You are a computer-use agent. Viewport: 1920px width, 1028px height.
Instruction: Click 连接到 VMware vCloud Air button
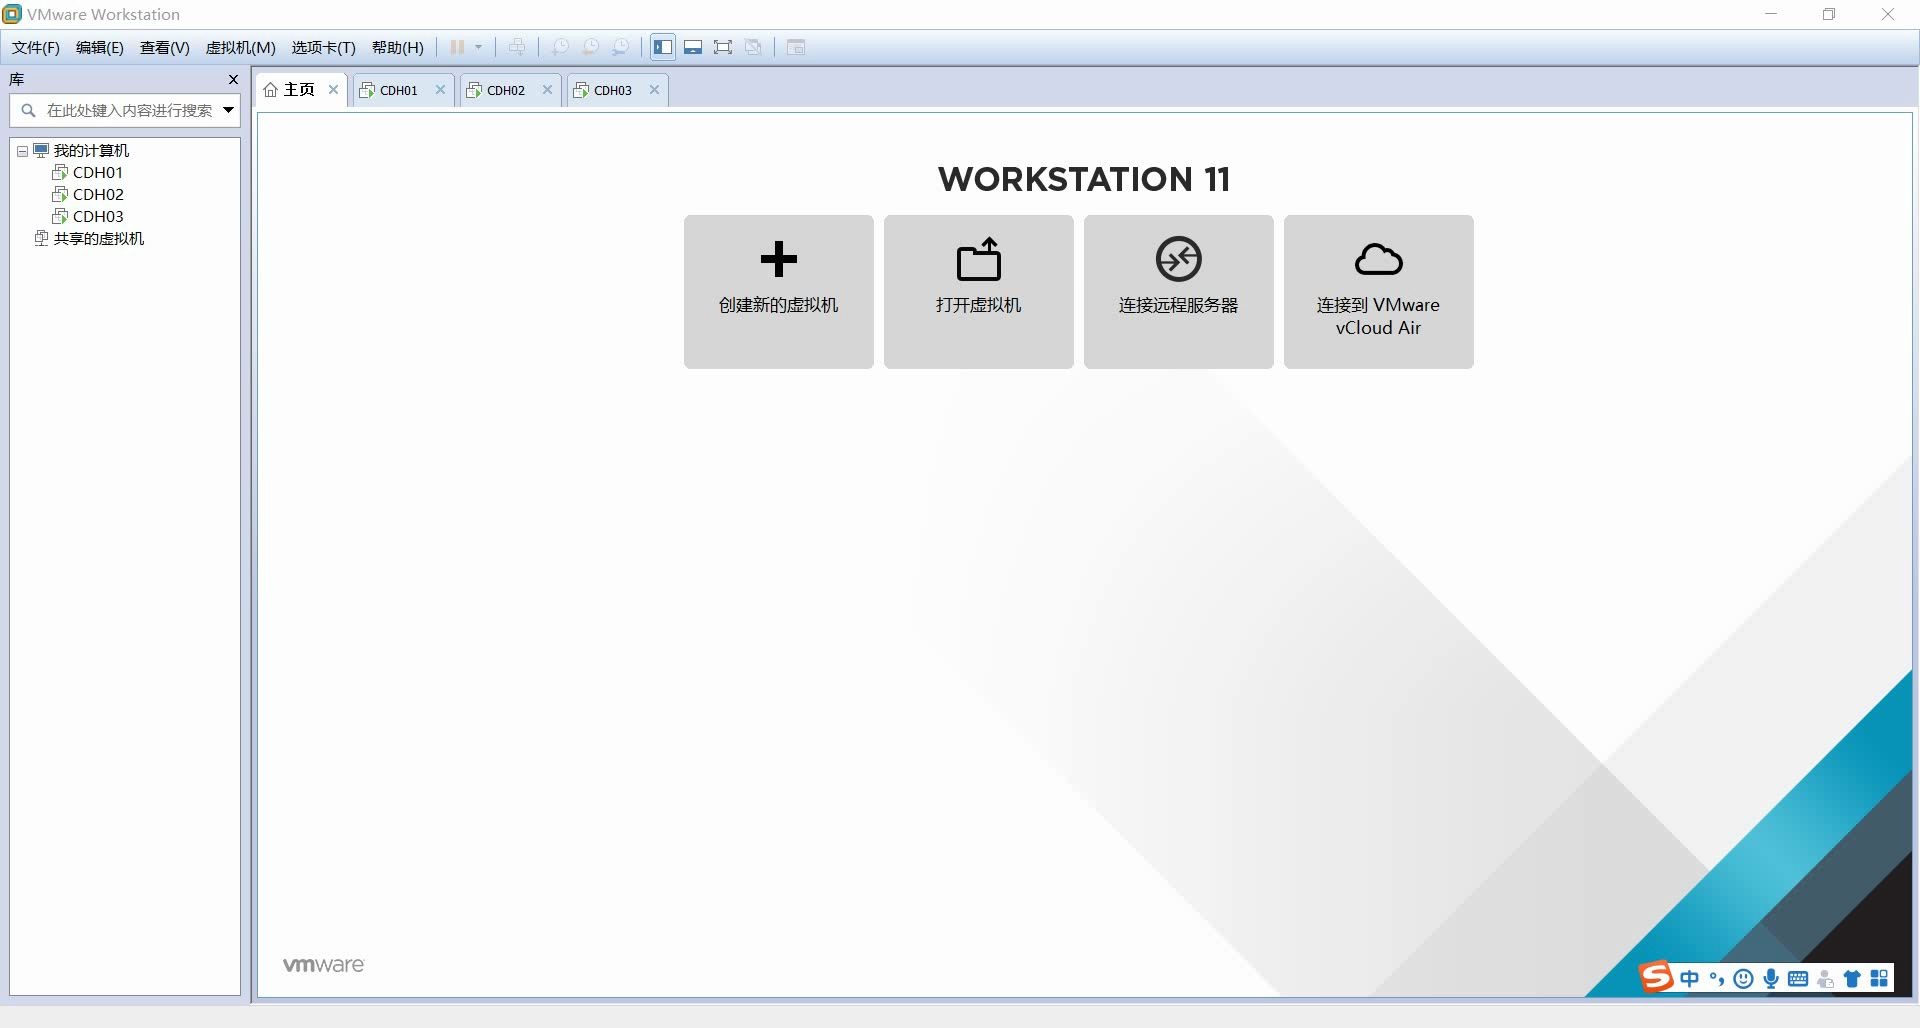[1379, 292]
